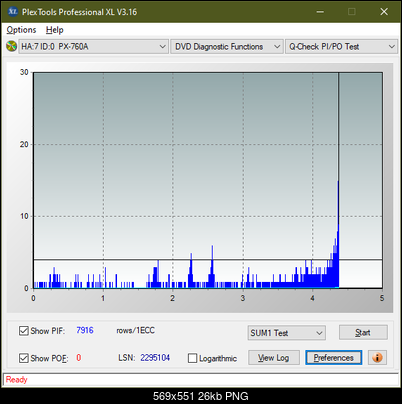Click the rows/1ECC label
Screen dimensions: 402x404
pos(135,330)
